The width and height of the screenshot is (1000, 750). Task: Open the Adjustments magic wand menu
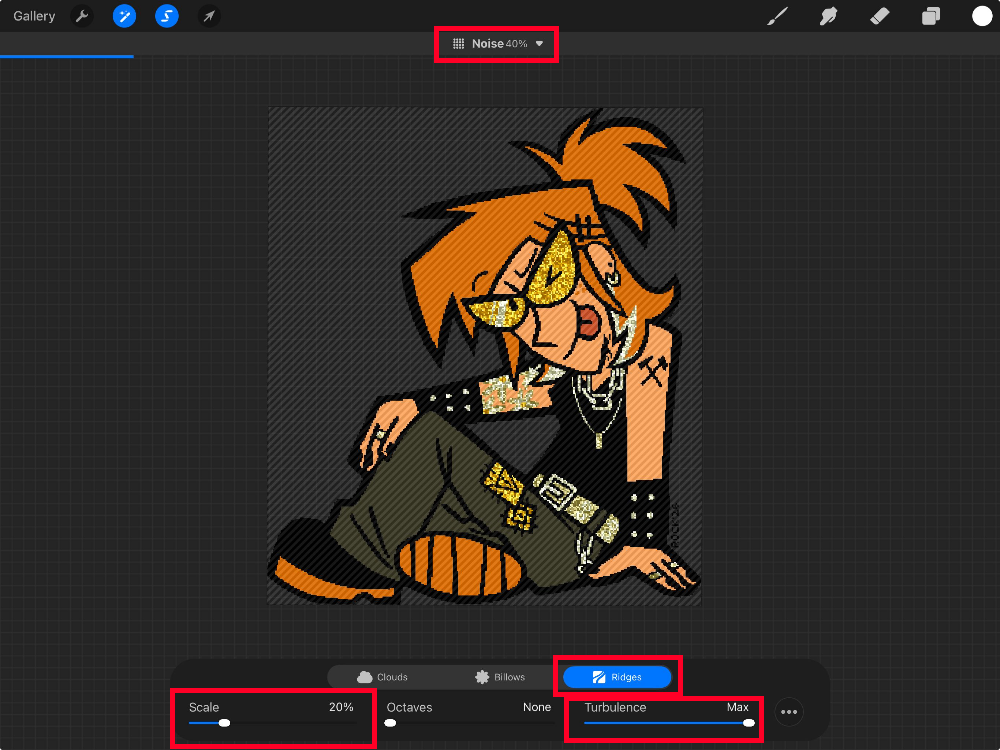(125, 16)
